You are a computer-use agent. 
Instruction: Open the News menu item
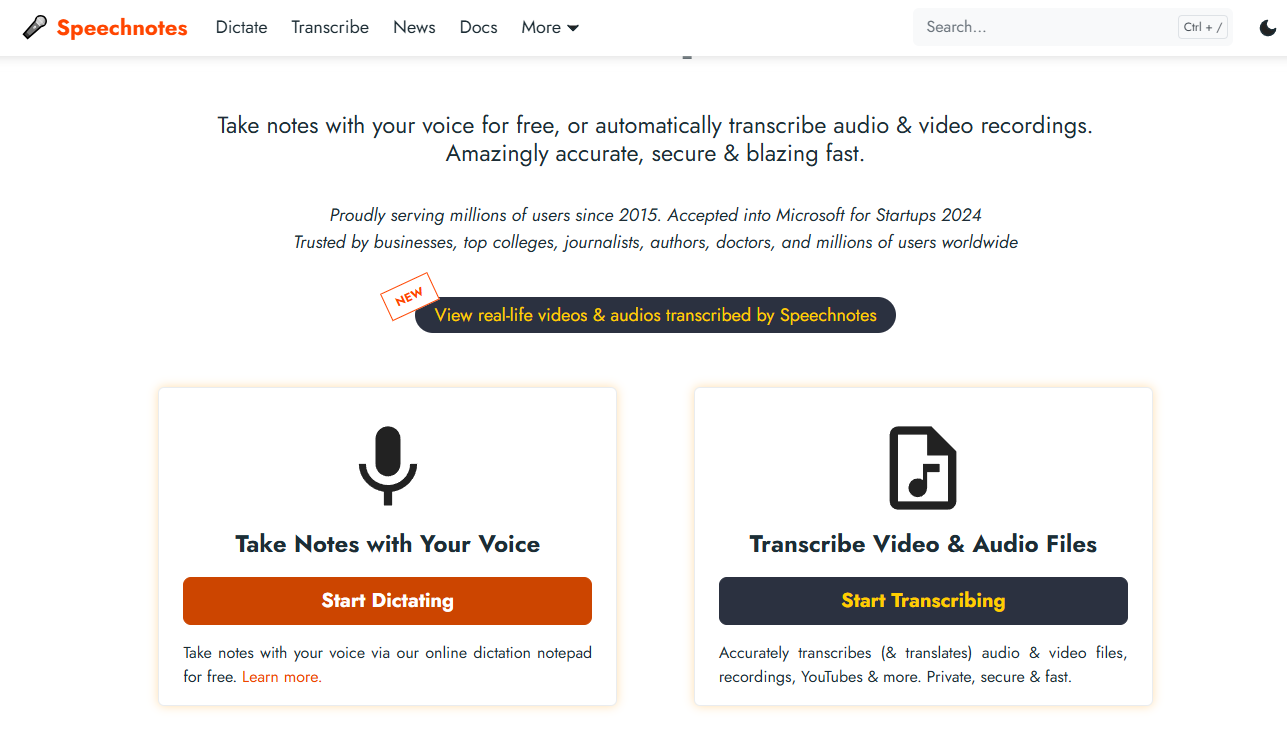point(414,27)
